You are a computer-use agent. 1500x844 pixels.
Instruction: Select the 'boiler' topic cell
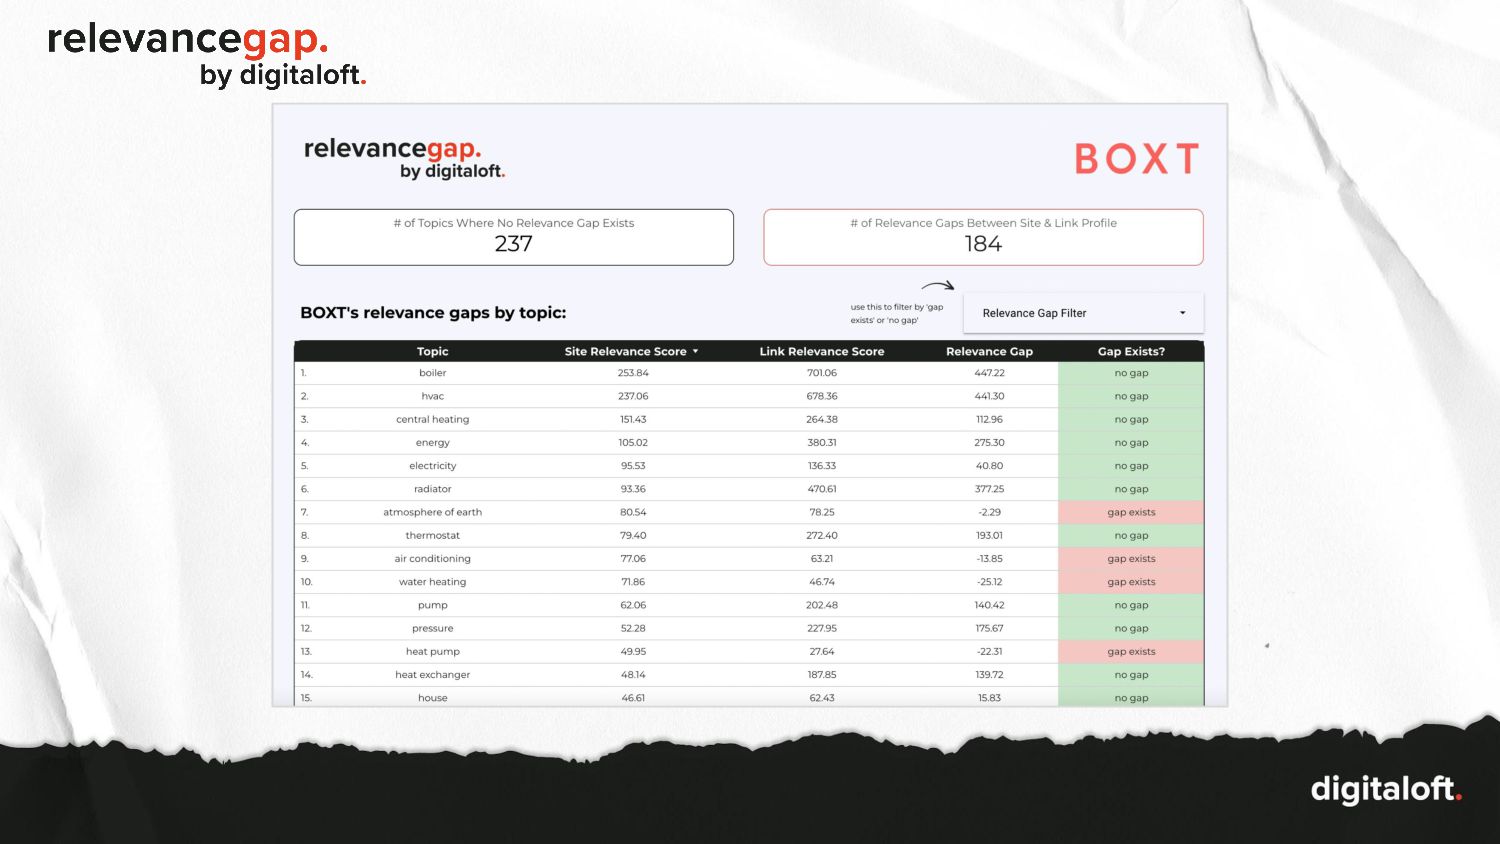[432, 373]
